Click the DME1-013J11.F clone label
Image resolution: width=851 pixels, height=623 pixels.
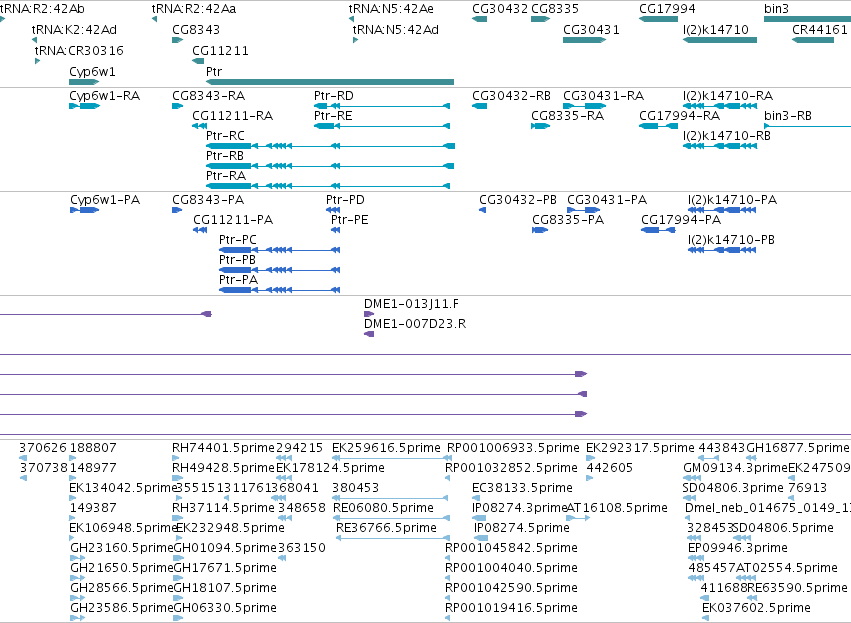[x=411, y=304]
